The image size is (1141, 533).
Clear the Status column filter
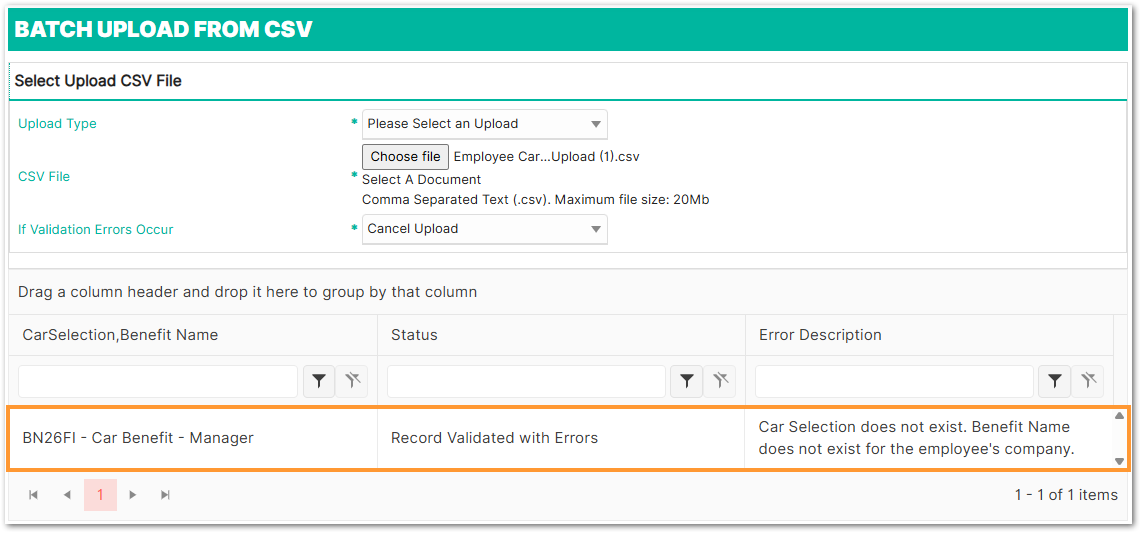click(x=720, y=381)
